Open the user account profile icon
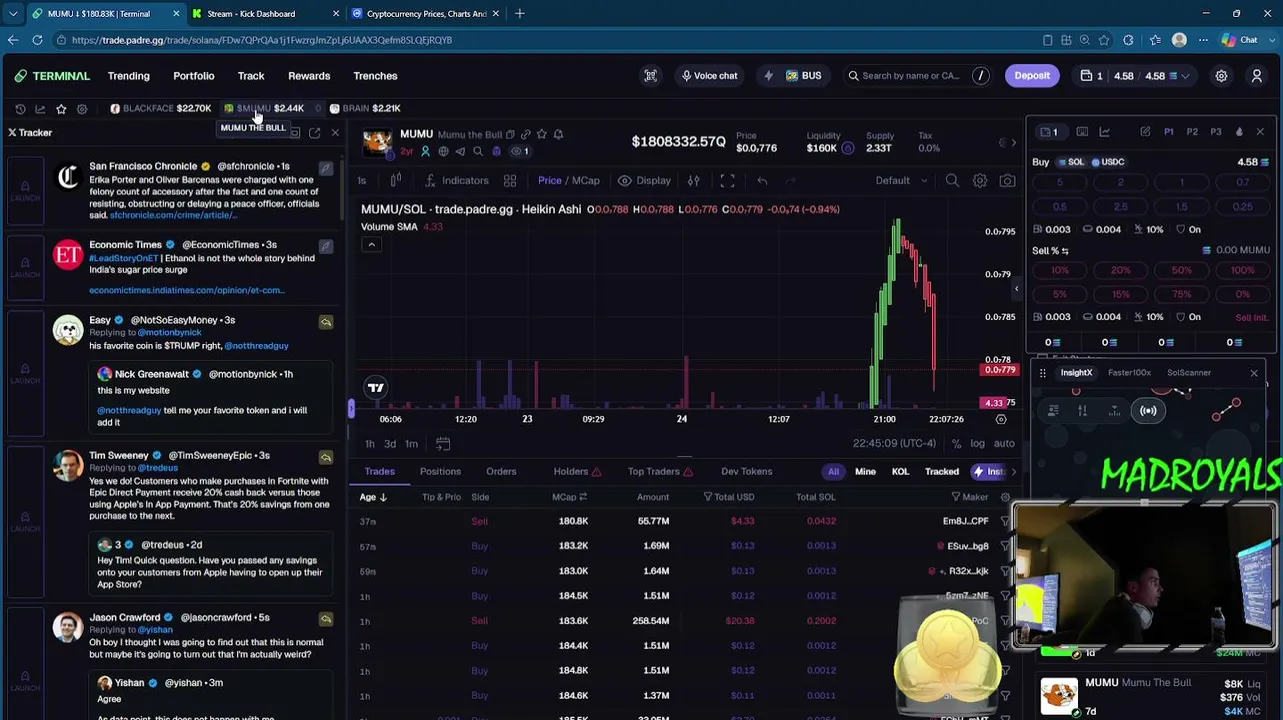The width and height of the screenshot is (1283, 720). click(x=1257, y=76)
